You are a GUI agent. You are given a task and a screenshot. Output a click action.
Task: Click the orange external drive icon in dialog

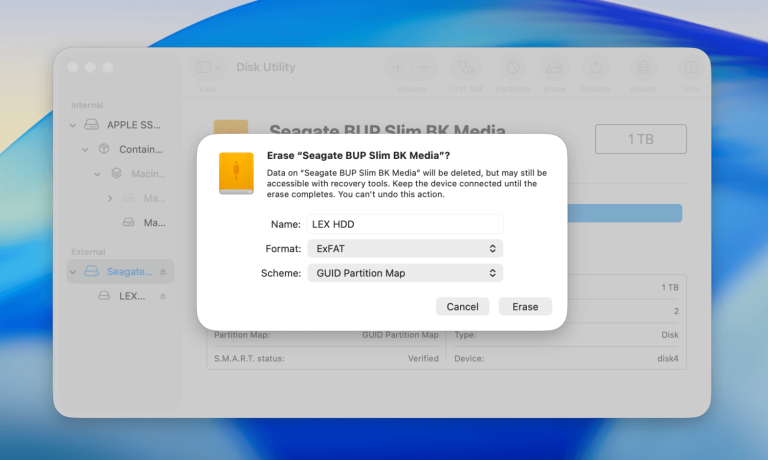[236, 173]
